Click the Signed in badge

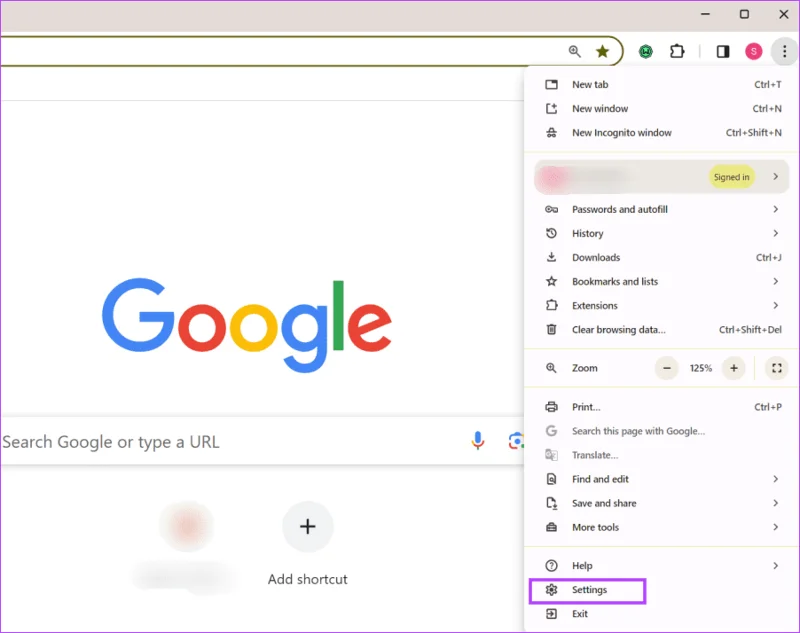731,177
